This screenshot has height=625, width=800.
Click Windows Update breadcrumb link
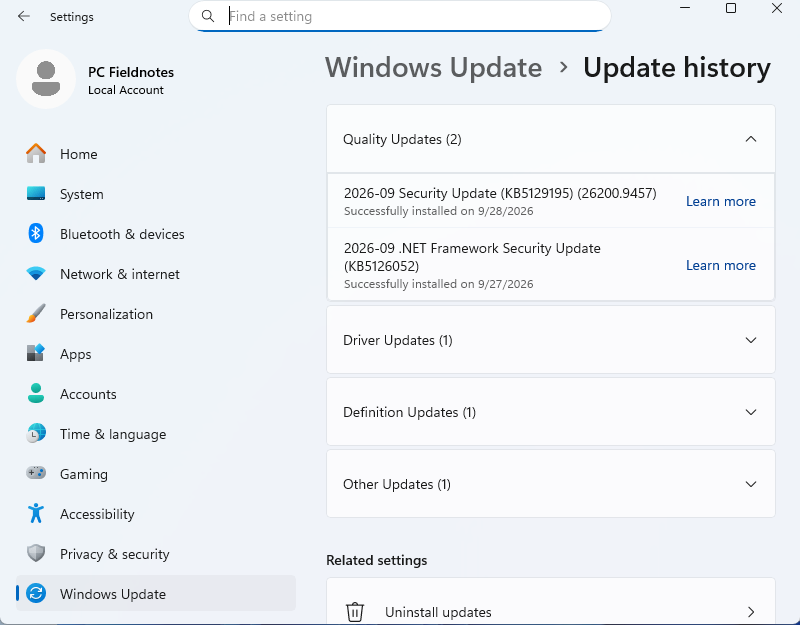pyautogui.click(x=434, y=67)
